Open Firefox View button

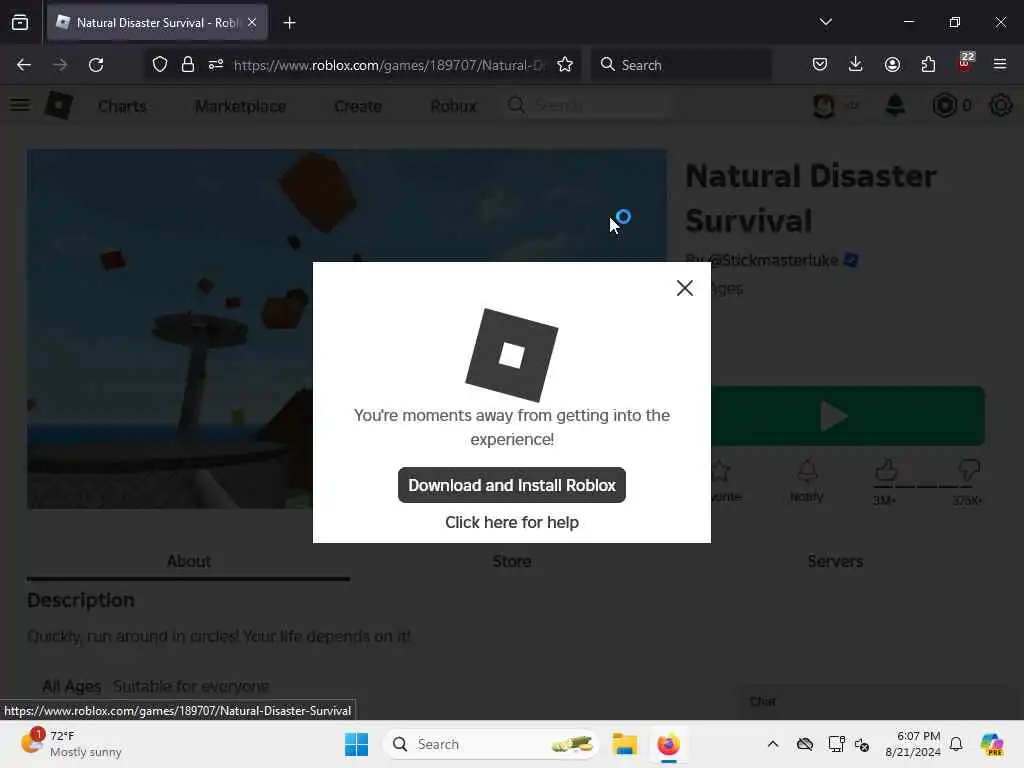20,23
